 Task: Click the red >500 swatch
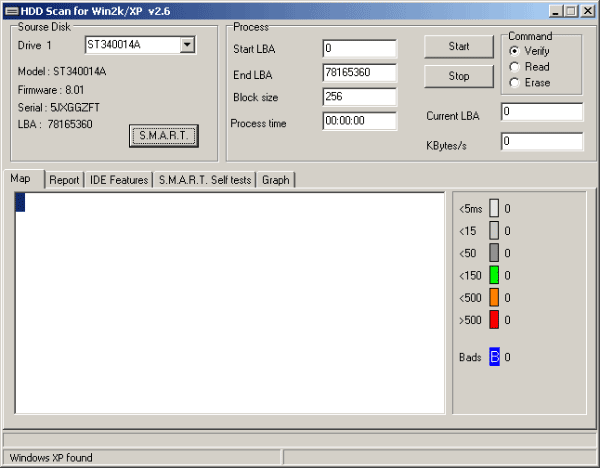pyautogui.click(x=494, y=320)
